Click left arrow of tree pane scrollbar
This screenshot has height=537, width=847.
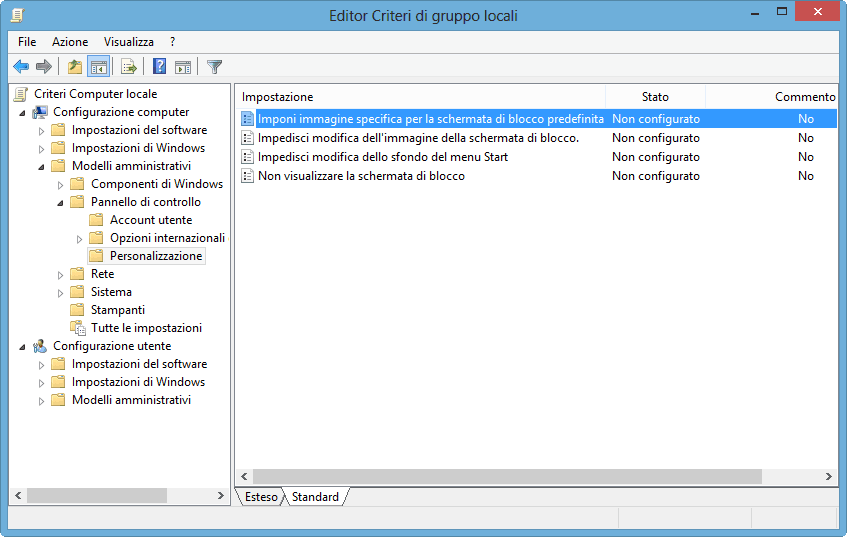(18, 495)
